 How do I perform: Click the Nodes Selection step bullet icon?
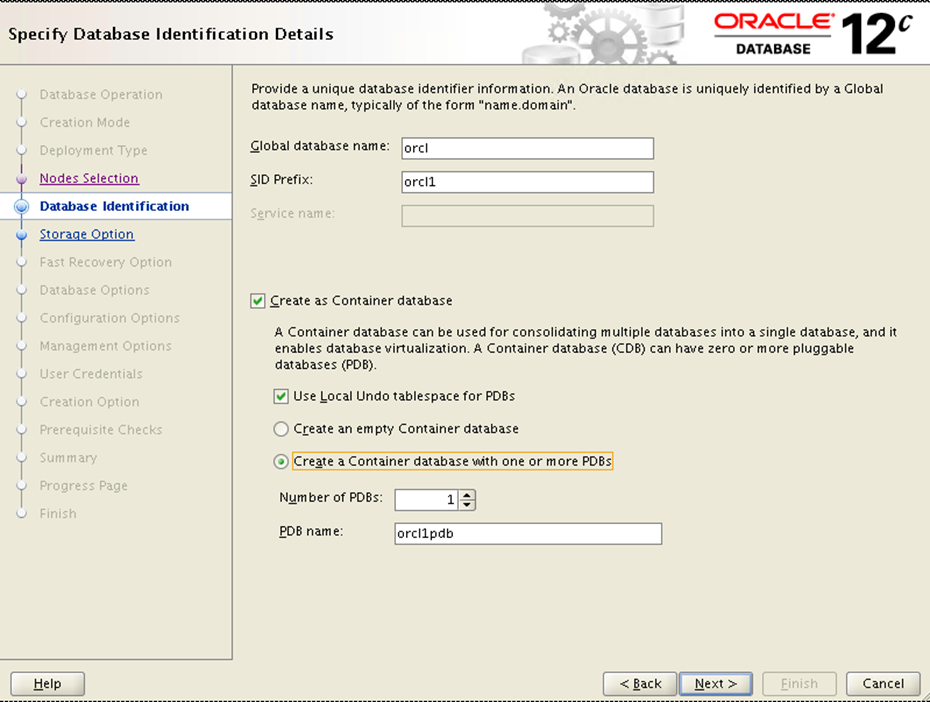[21, 179]
